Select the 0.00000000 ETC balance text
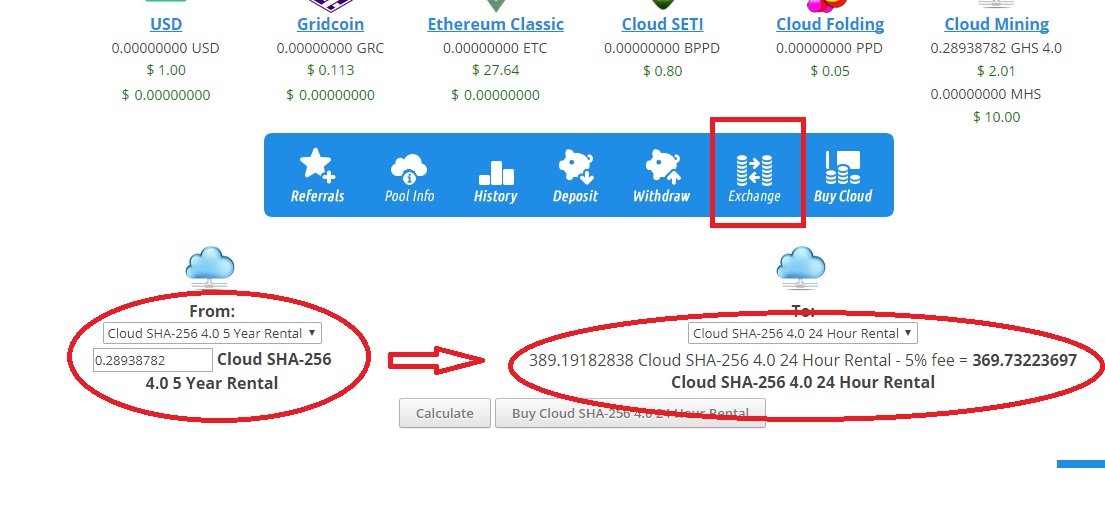Screen dimensions: 1105x513 coord(495,49)
